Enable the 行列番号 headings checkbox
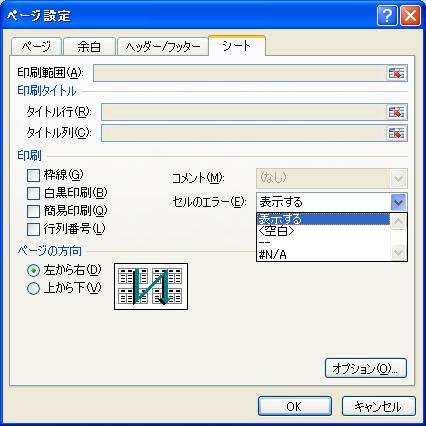 33,229
